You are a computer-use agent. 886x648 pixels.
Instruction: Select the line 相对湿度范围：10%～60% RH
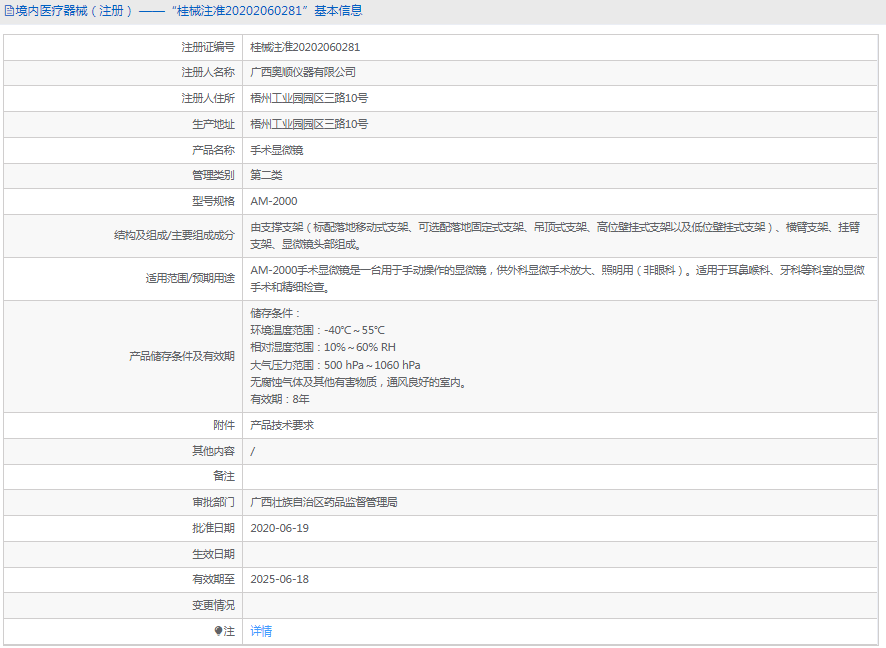point(323,347)
